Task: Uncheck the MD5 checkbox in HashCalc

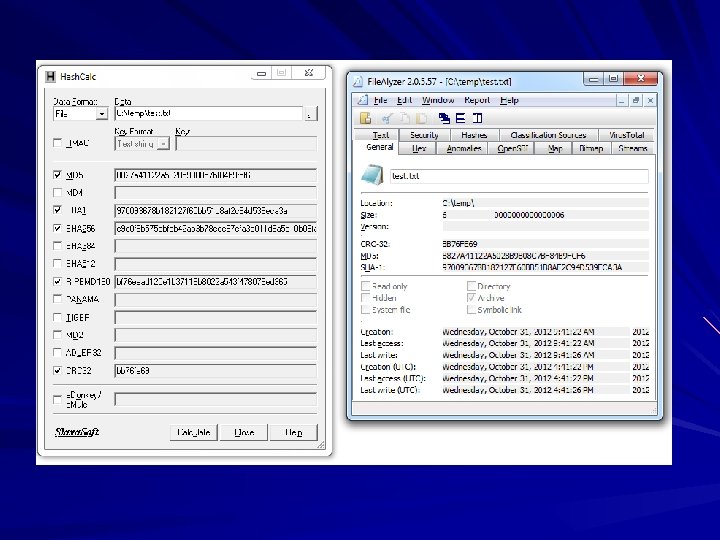Action: (57, 175)
